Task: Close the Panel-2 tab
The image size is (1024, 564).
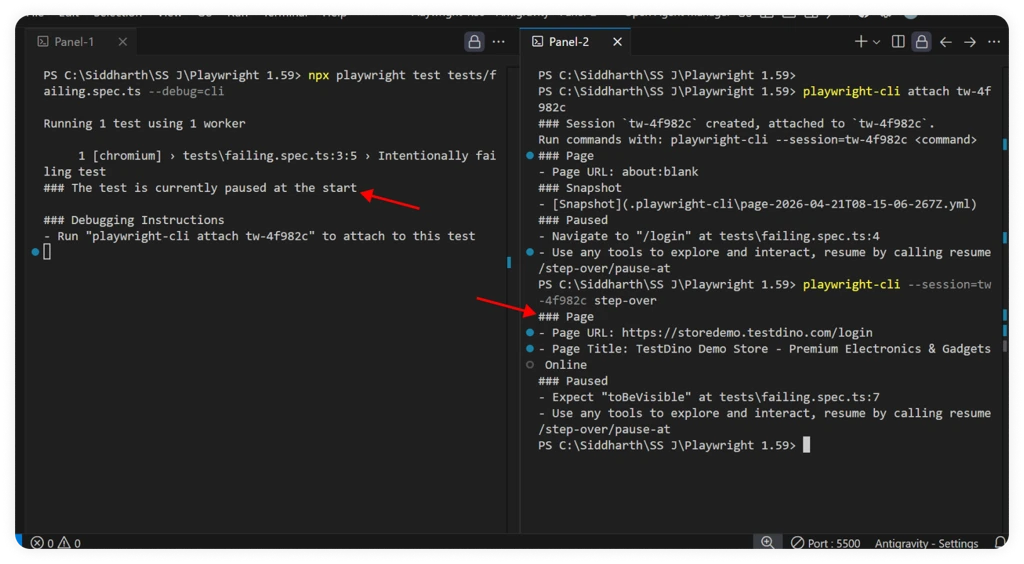Action: tap(617, 42)
